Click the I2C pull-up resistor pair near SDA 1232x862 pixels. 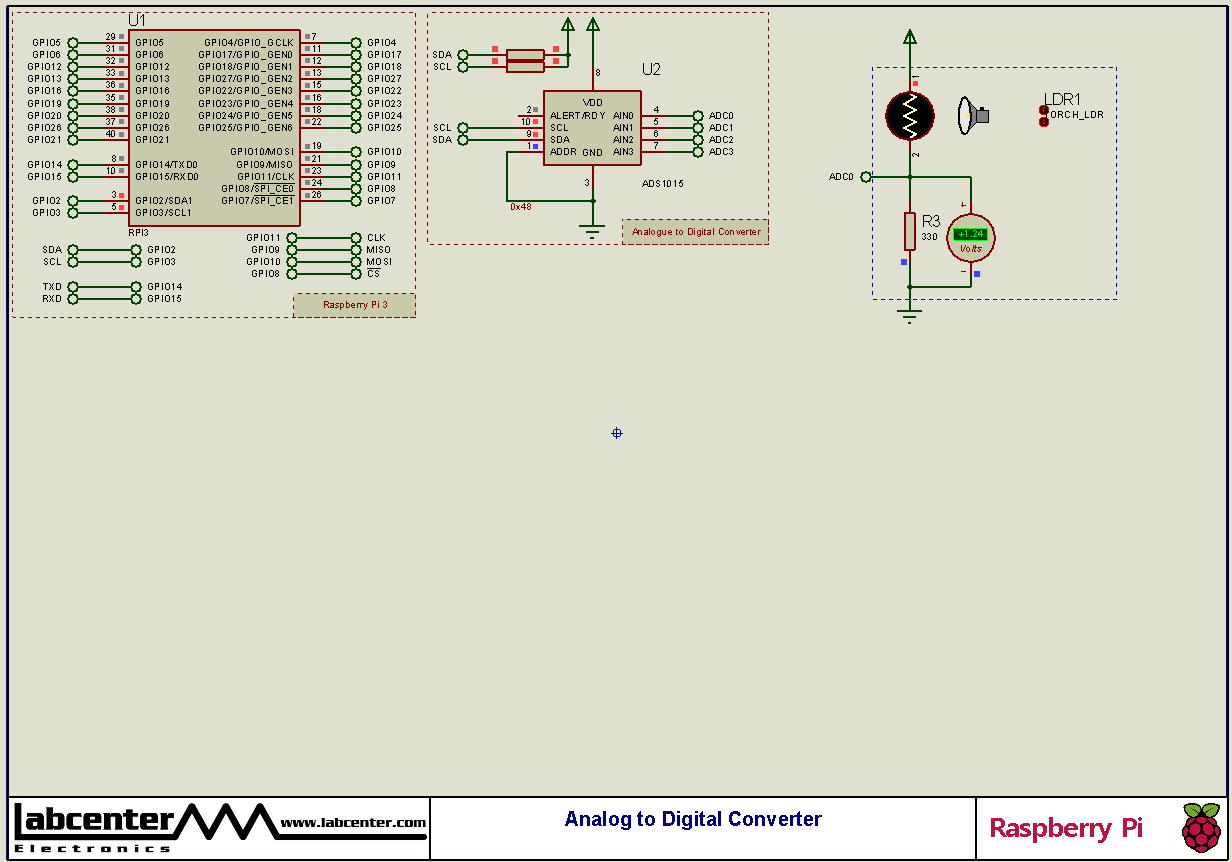(x=524, y=60)
